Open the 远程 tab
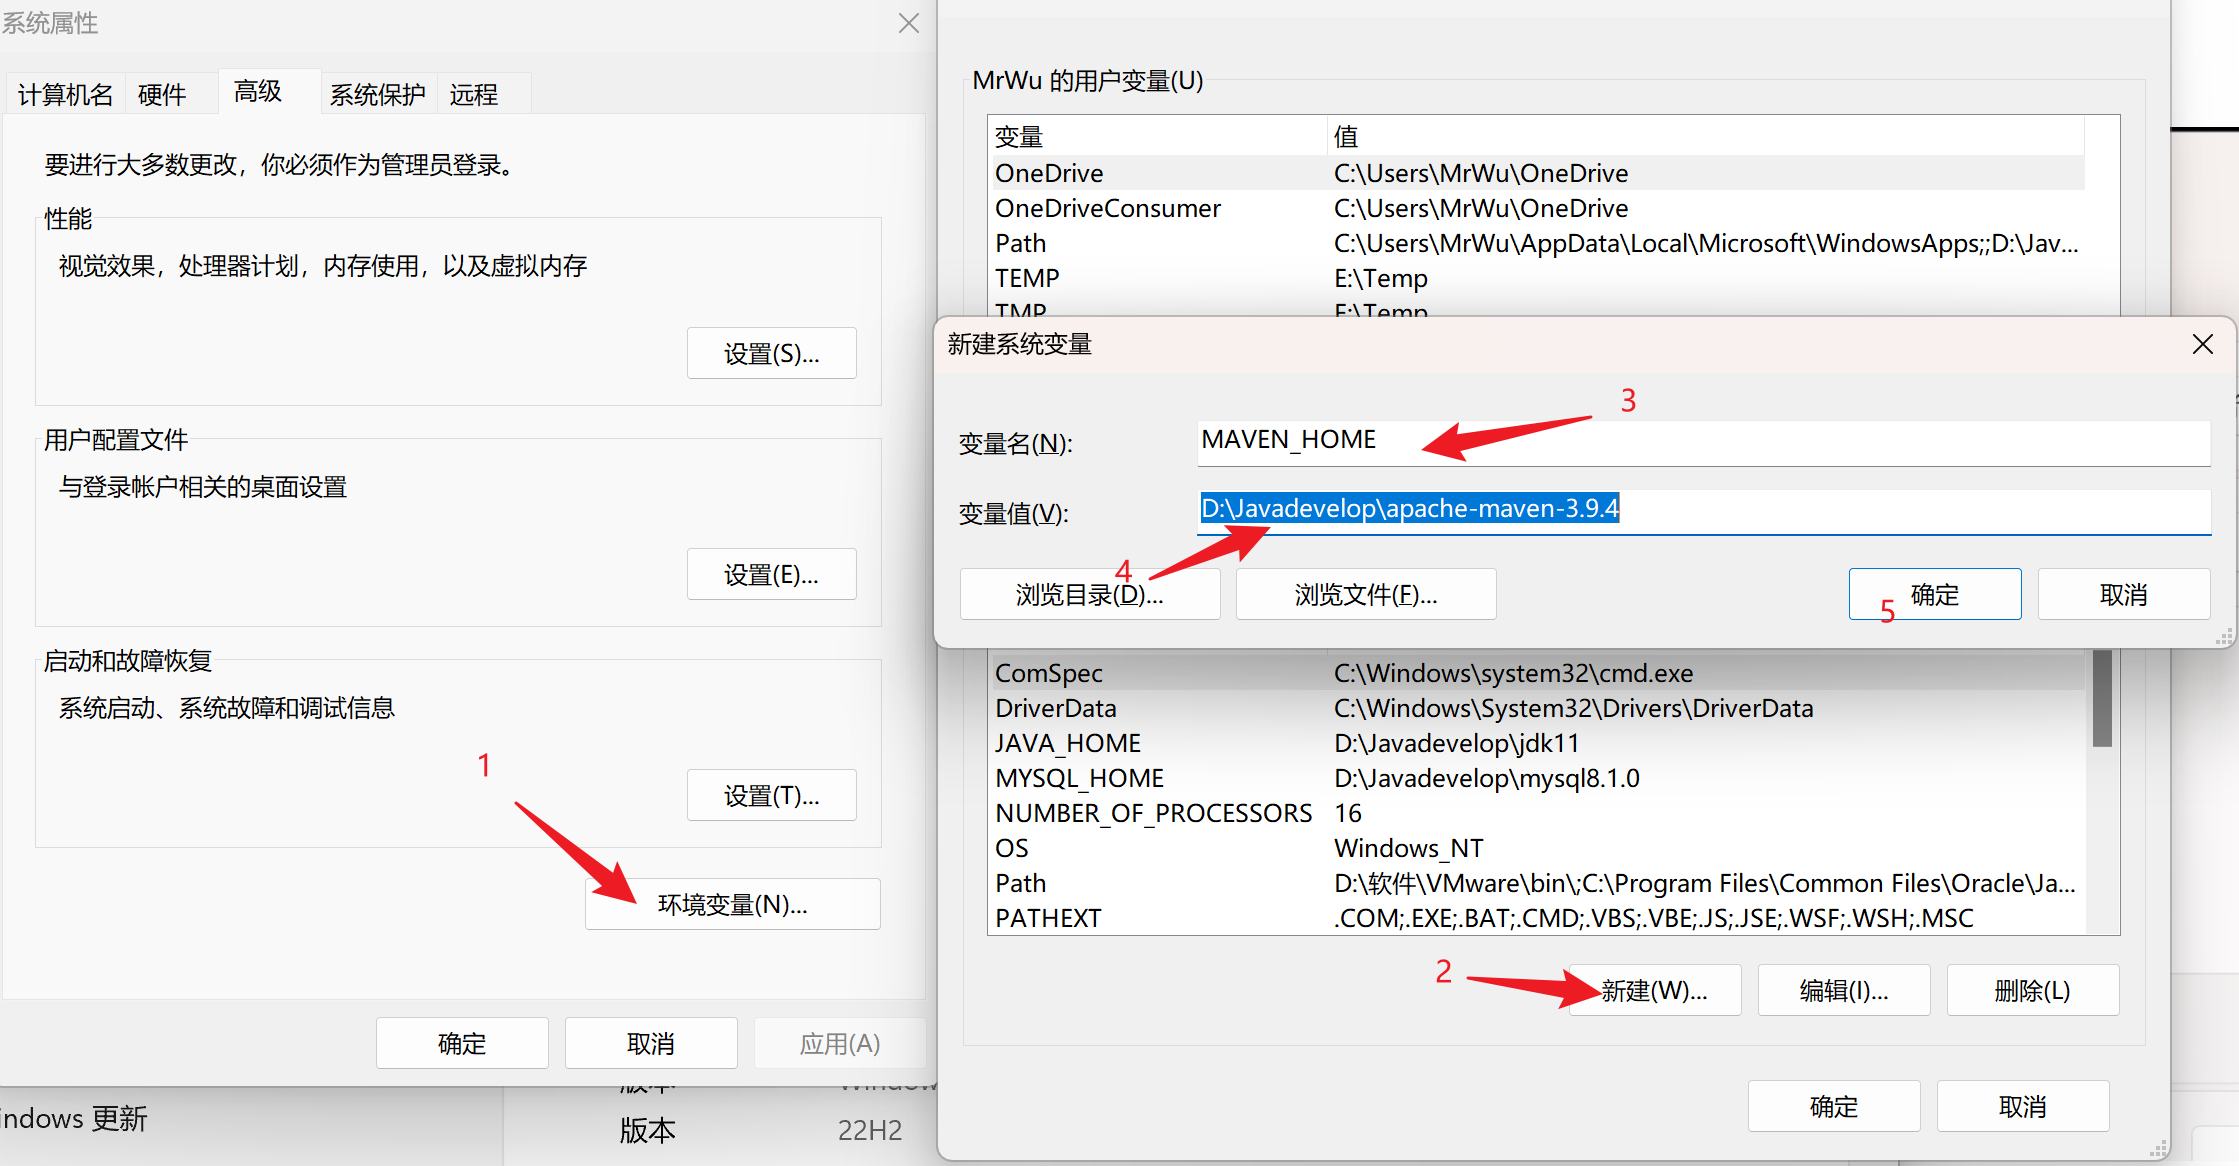The image size is (2239, 1166). [472, 93]
